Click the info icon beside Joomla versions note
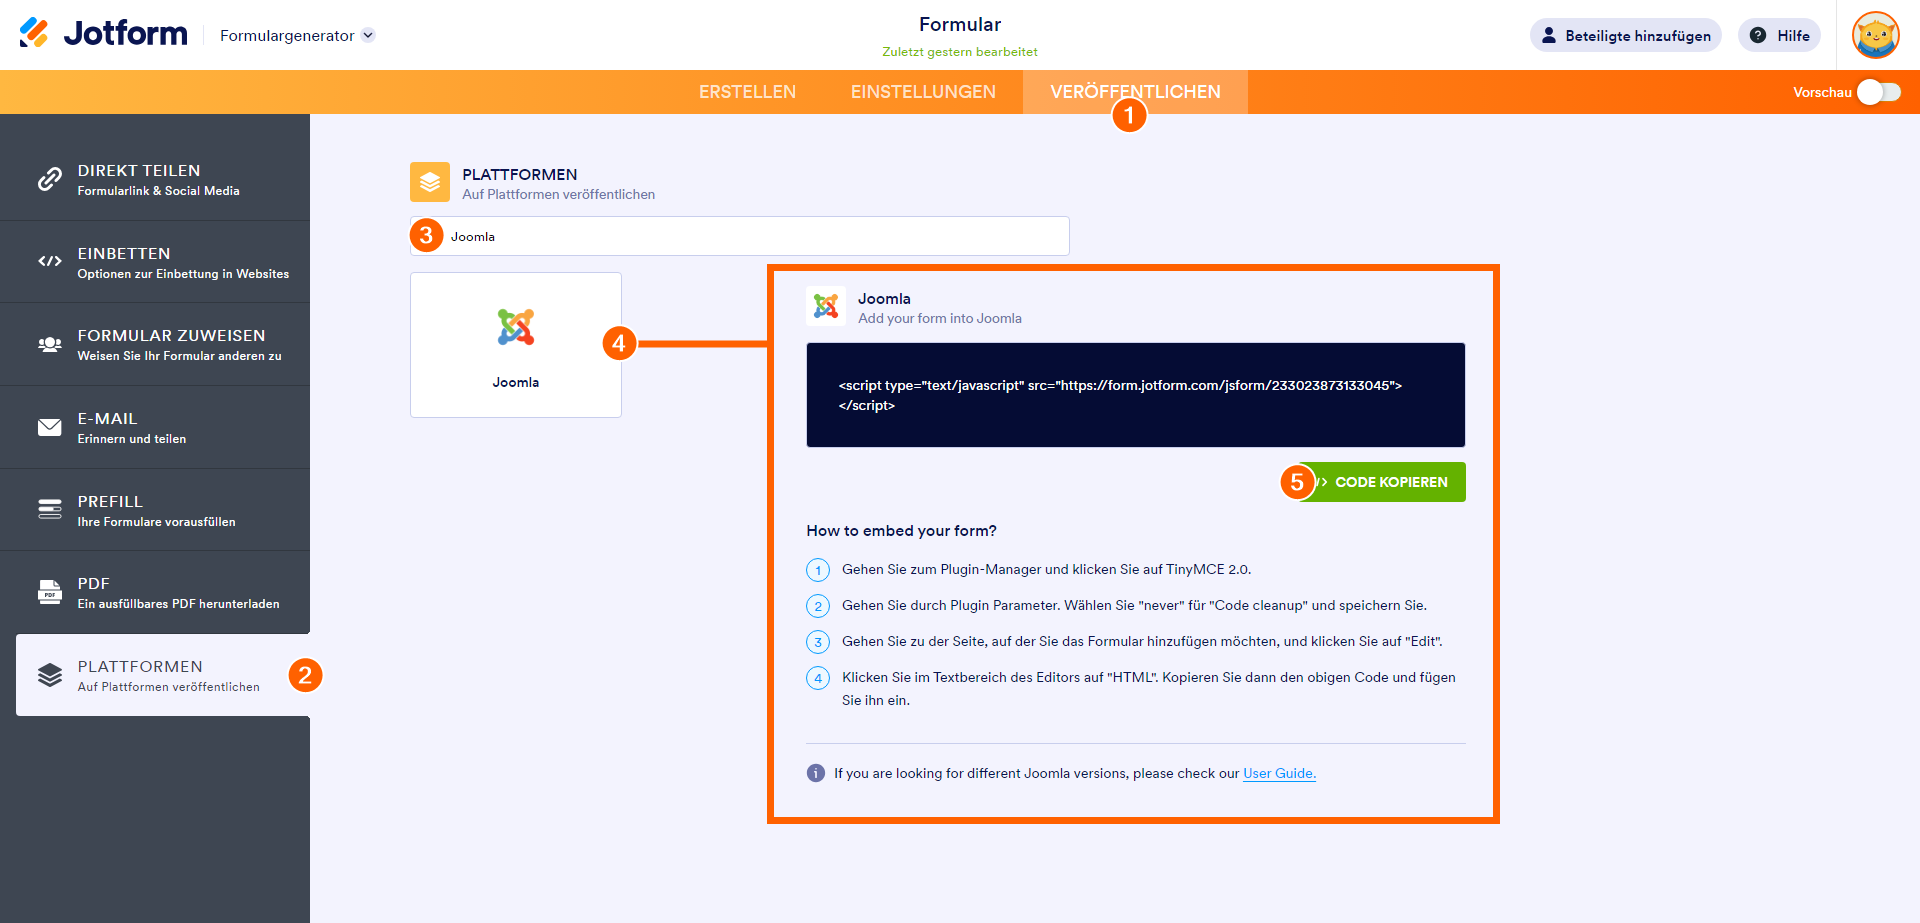 click(816, 773)
